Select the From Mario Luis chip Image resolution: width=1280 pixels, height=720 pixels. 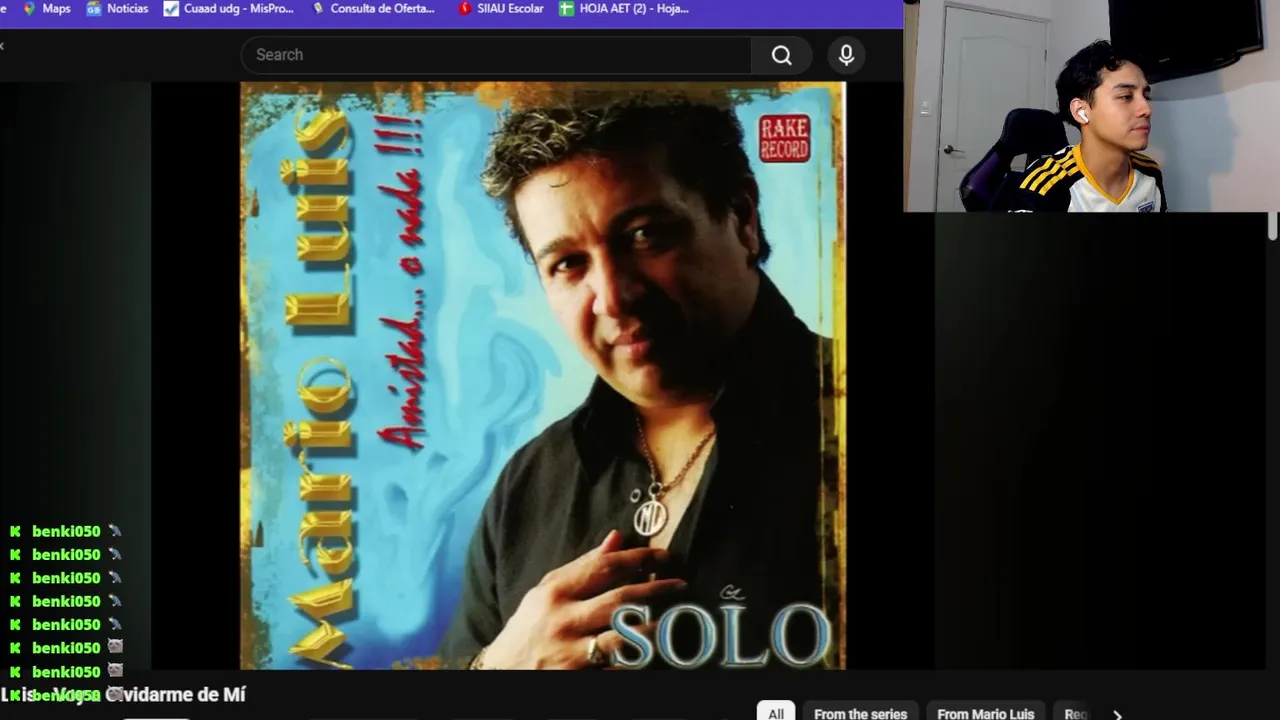[x=985, y=713]
